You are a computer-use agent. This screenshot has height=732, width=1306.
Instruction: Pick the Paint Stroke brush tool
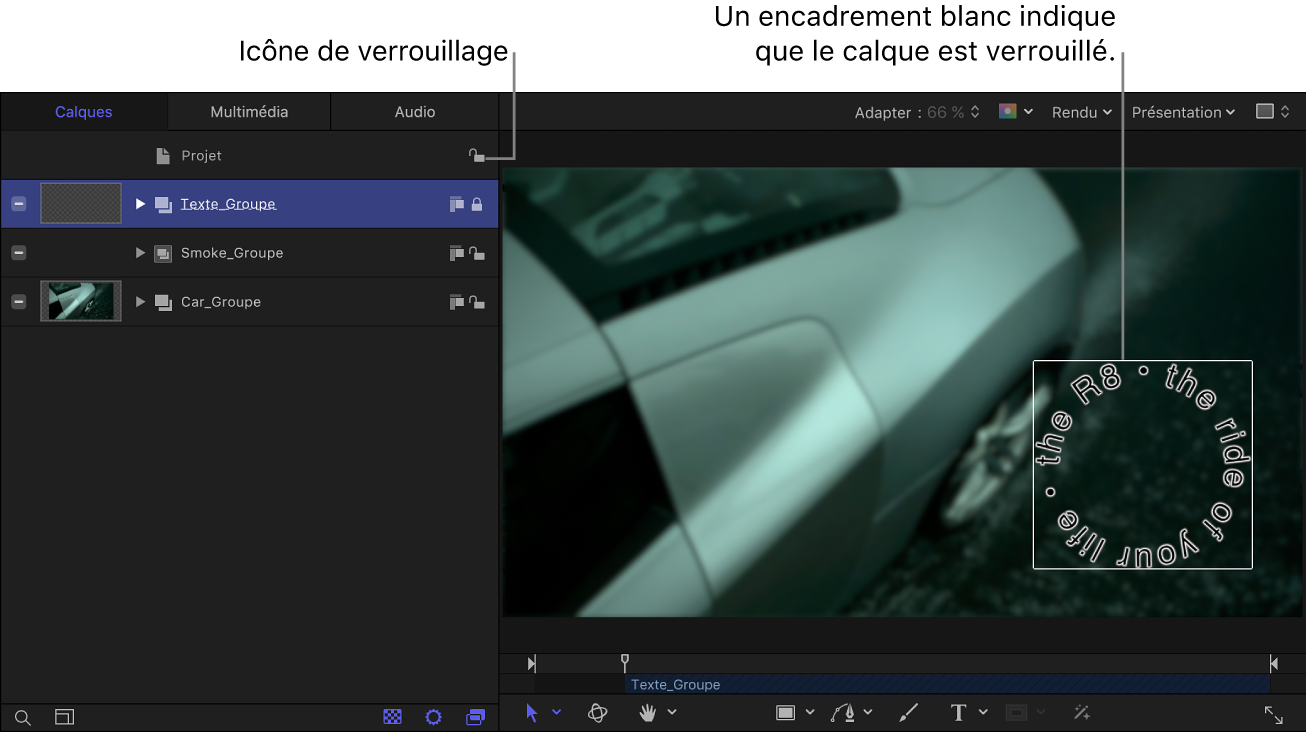coord(908,713)
